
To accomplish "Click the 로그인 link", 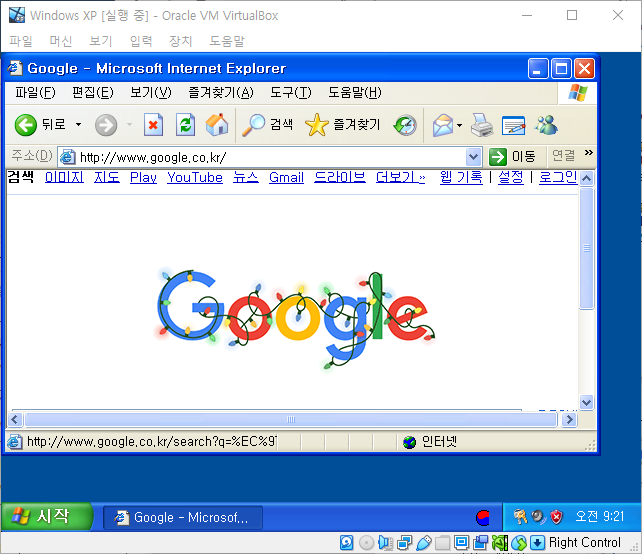I will (558, 177).
